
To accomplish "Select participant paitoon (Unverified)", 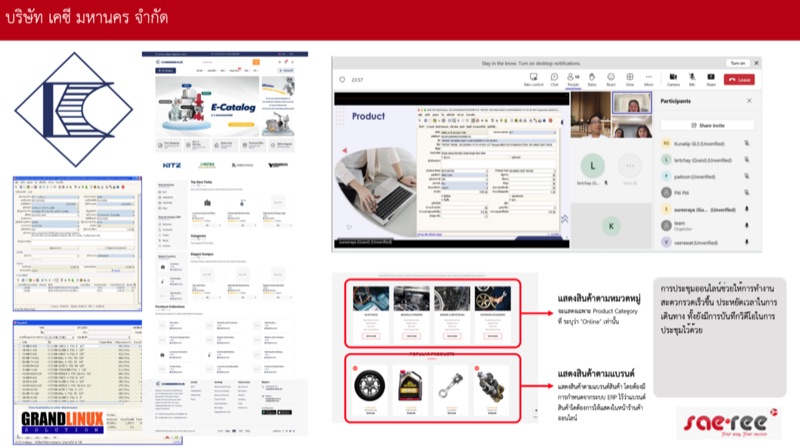I will pyautogui.click(x=706, y=177).
